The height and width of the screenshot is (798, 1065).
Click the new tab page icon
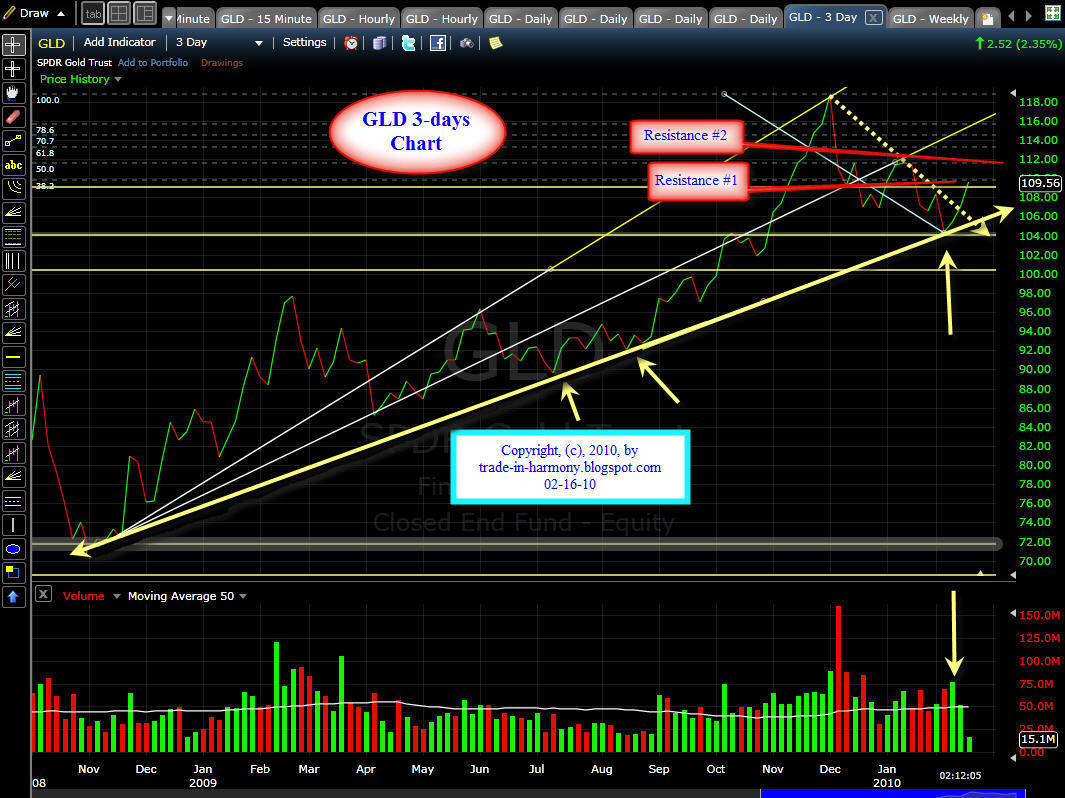(988, 18)
